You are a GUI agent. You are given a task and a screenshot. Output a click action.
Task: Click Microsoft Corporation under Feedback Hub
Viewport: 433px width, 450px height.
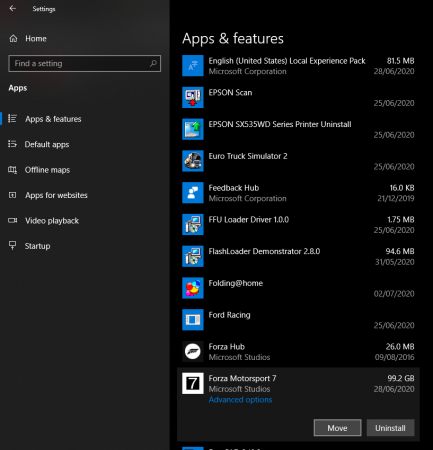247,198
